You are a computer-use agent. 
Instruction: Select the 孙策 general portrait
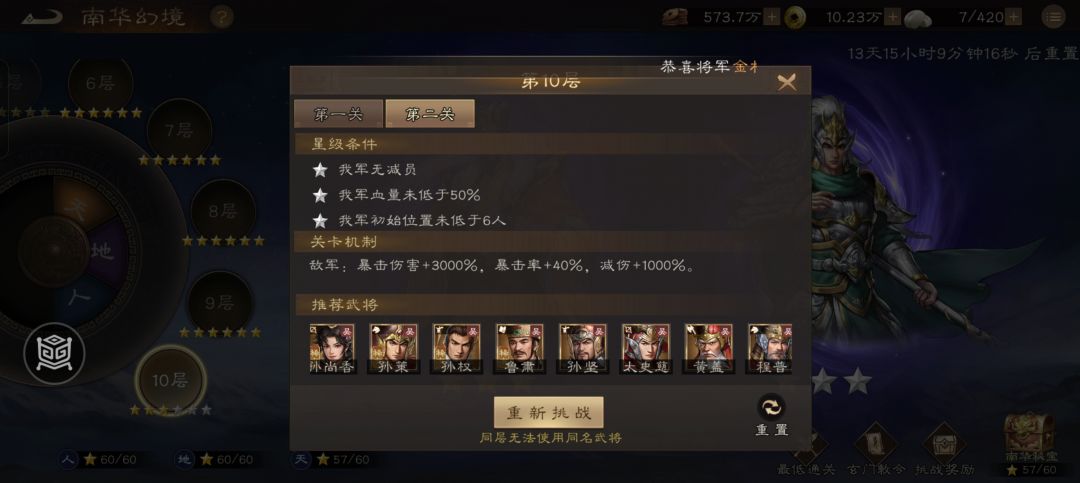(x=393, y=349)
